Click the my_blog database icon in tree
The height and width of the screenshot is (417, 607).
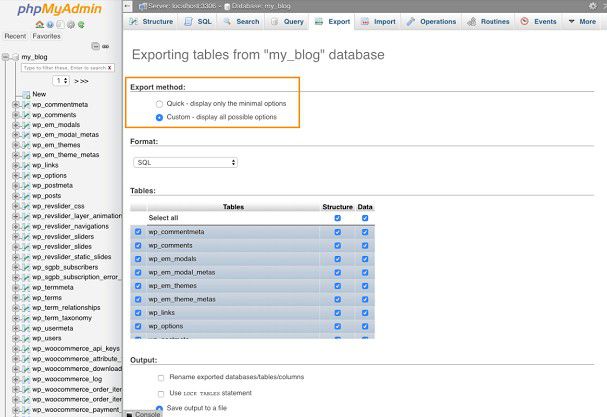coord(15,57)
